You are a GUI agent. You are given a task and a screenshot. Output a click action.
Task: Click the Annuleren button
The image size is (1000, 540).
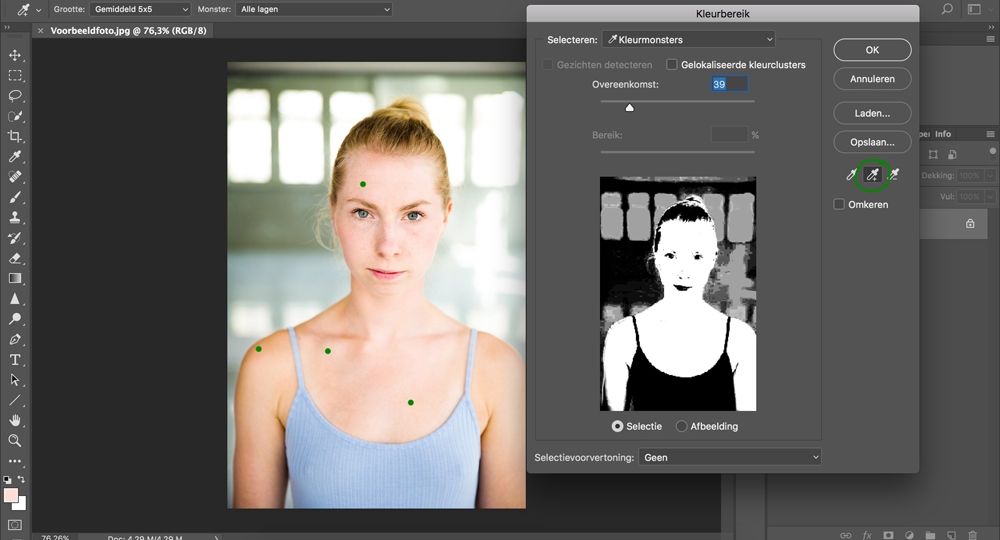pos(872,79)
